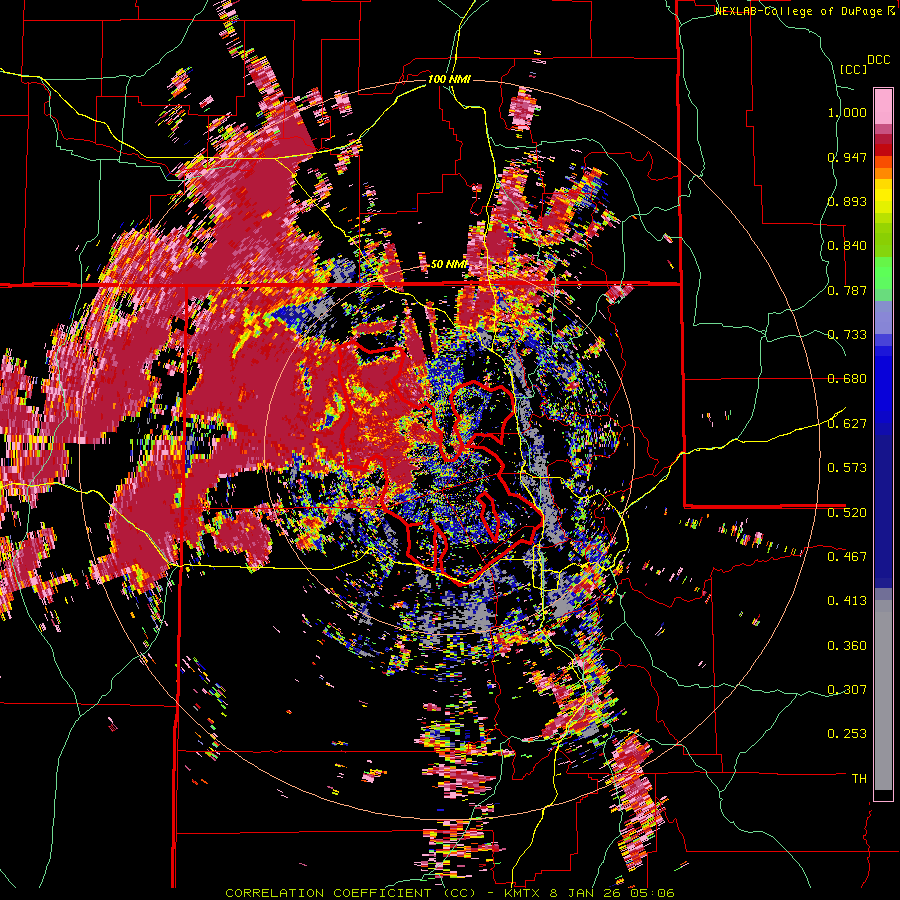The image size is (900, 900).
Task: Click the [CC] units label
Action: (853, 69)
